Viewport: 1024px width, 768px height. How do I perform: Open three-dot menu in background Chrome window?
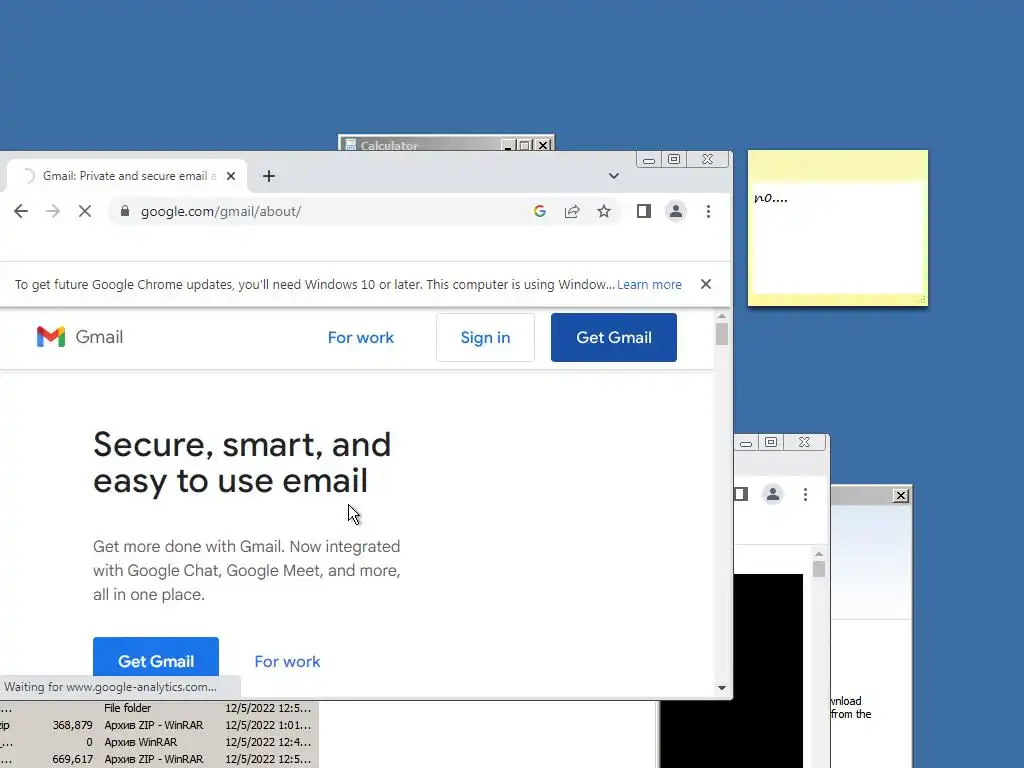pyautogui.click(x=805, y=494)
